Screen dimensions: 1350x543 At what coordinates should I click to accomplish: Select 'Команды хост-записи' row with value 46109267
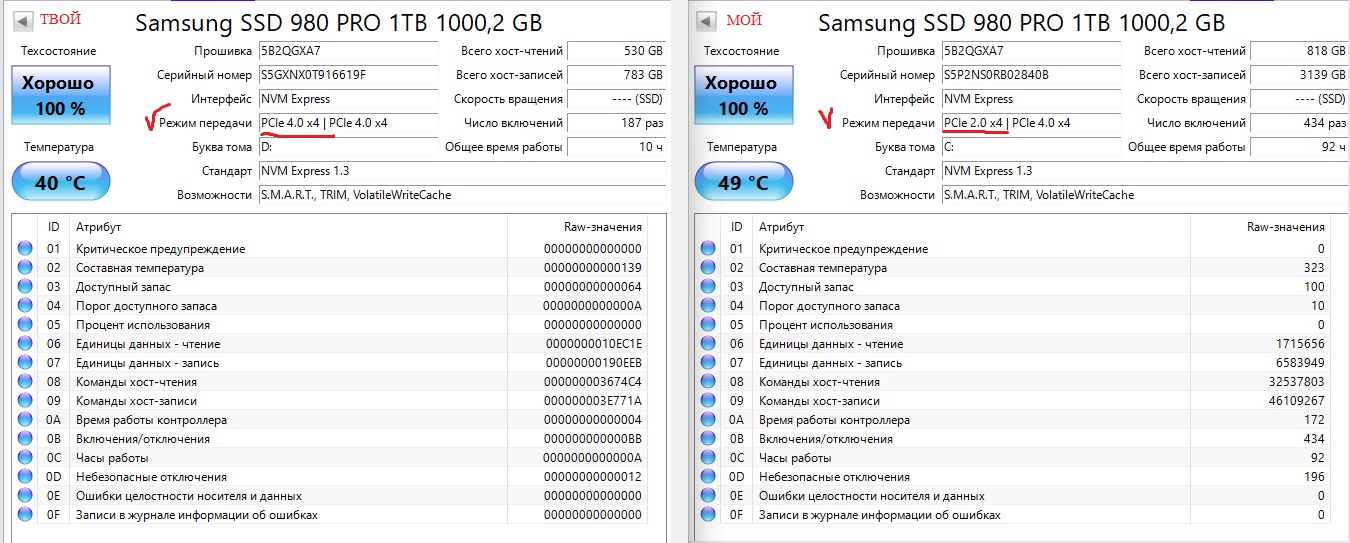click(1013, 401)
